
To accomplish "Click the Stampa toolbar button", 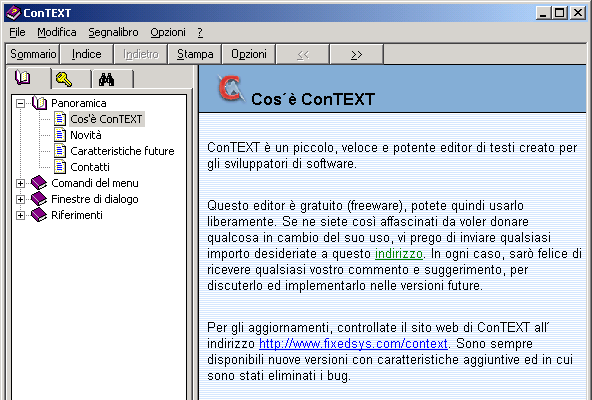I will (x=195, y=54).
